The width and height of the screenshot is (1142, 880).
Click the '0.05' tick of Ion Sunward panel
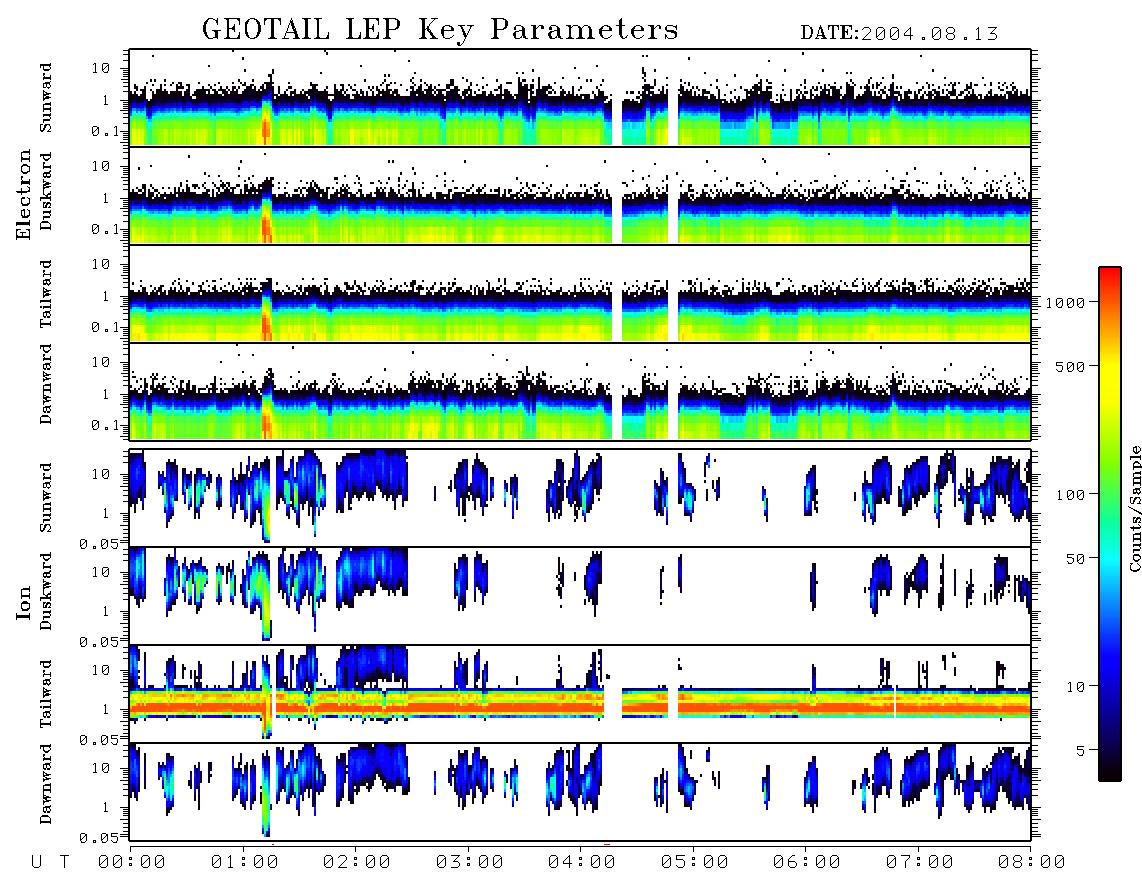click(x=98, y=543)
